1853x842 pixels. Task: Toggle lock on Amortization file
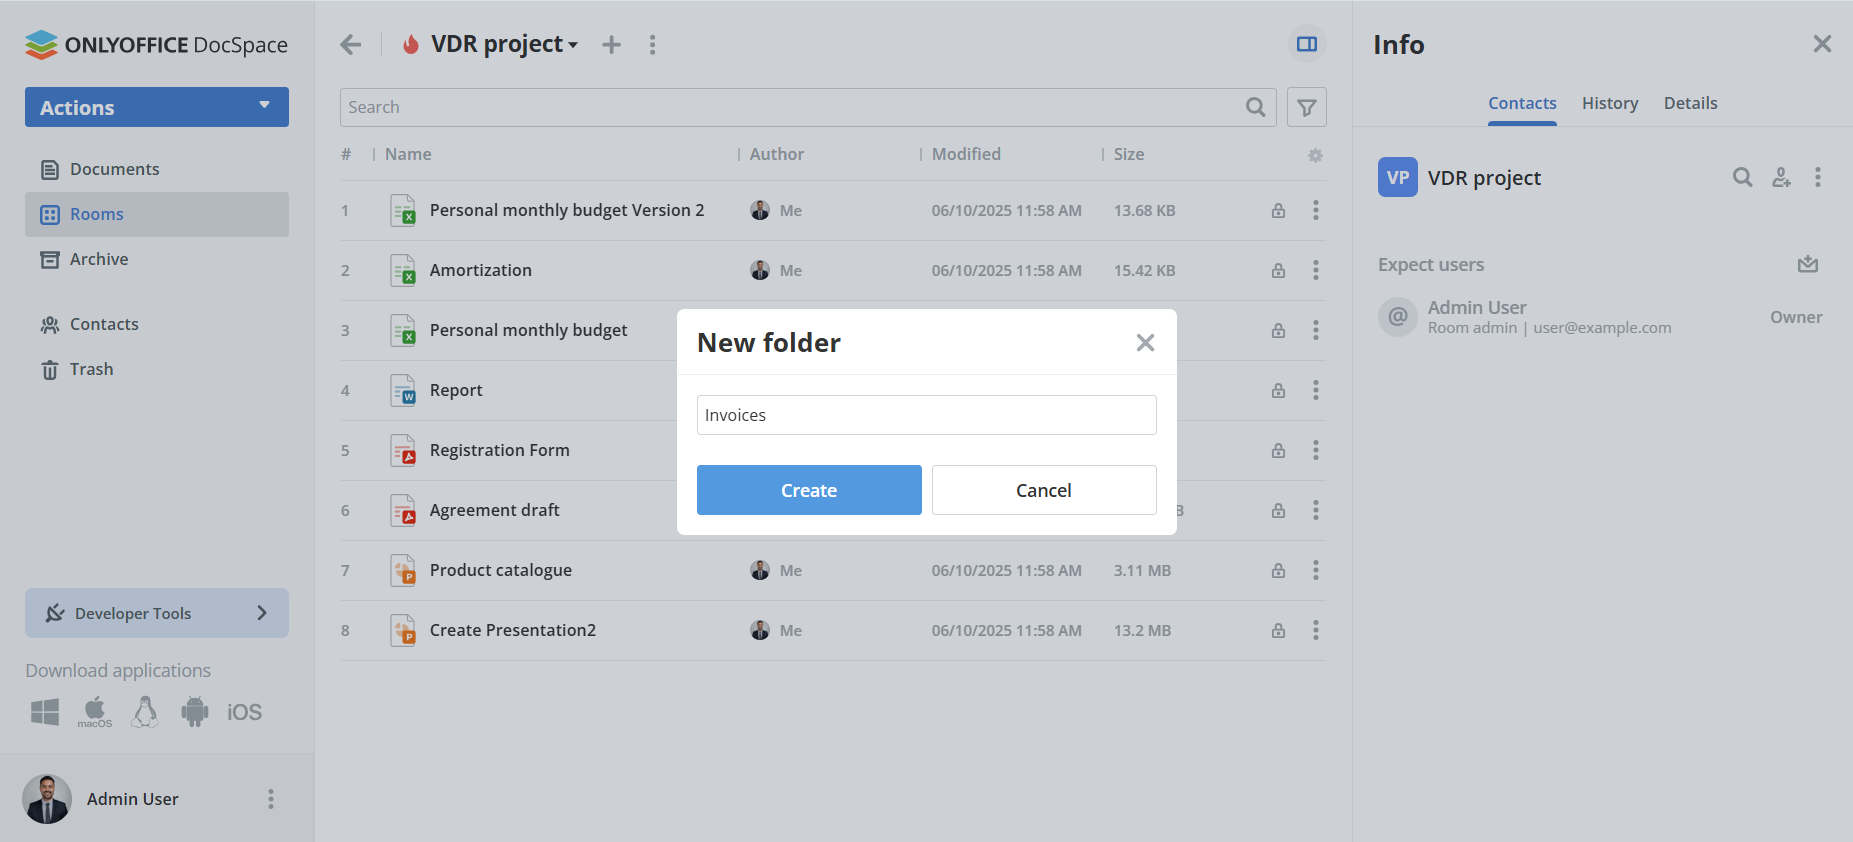click(x=1278, y=271)
